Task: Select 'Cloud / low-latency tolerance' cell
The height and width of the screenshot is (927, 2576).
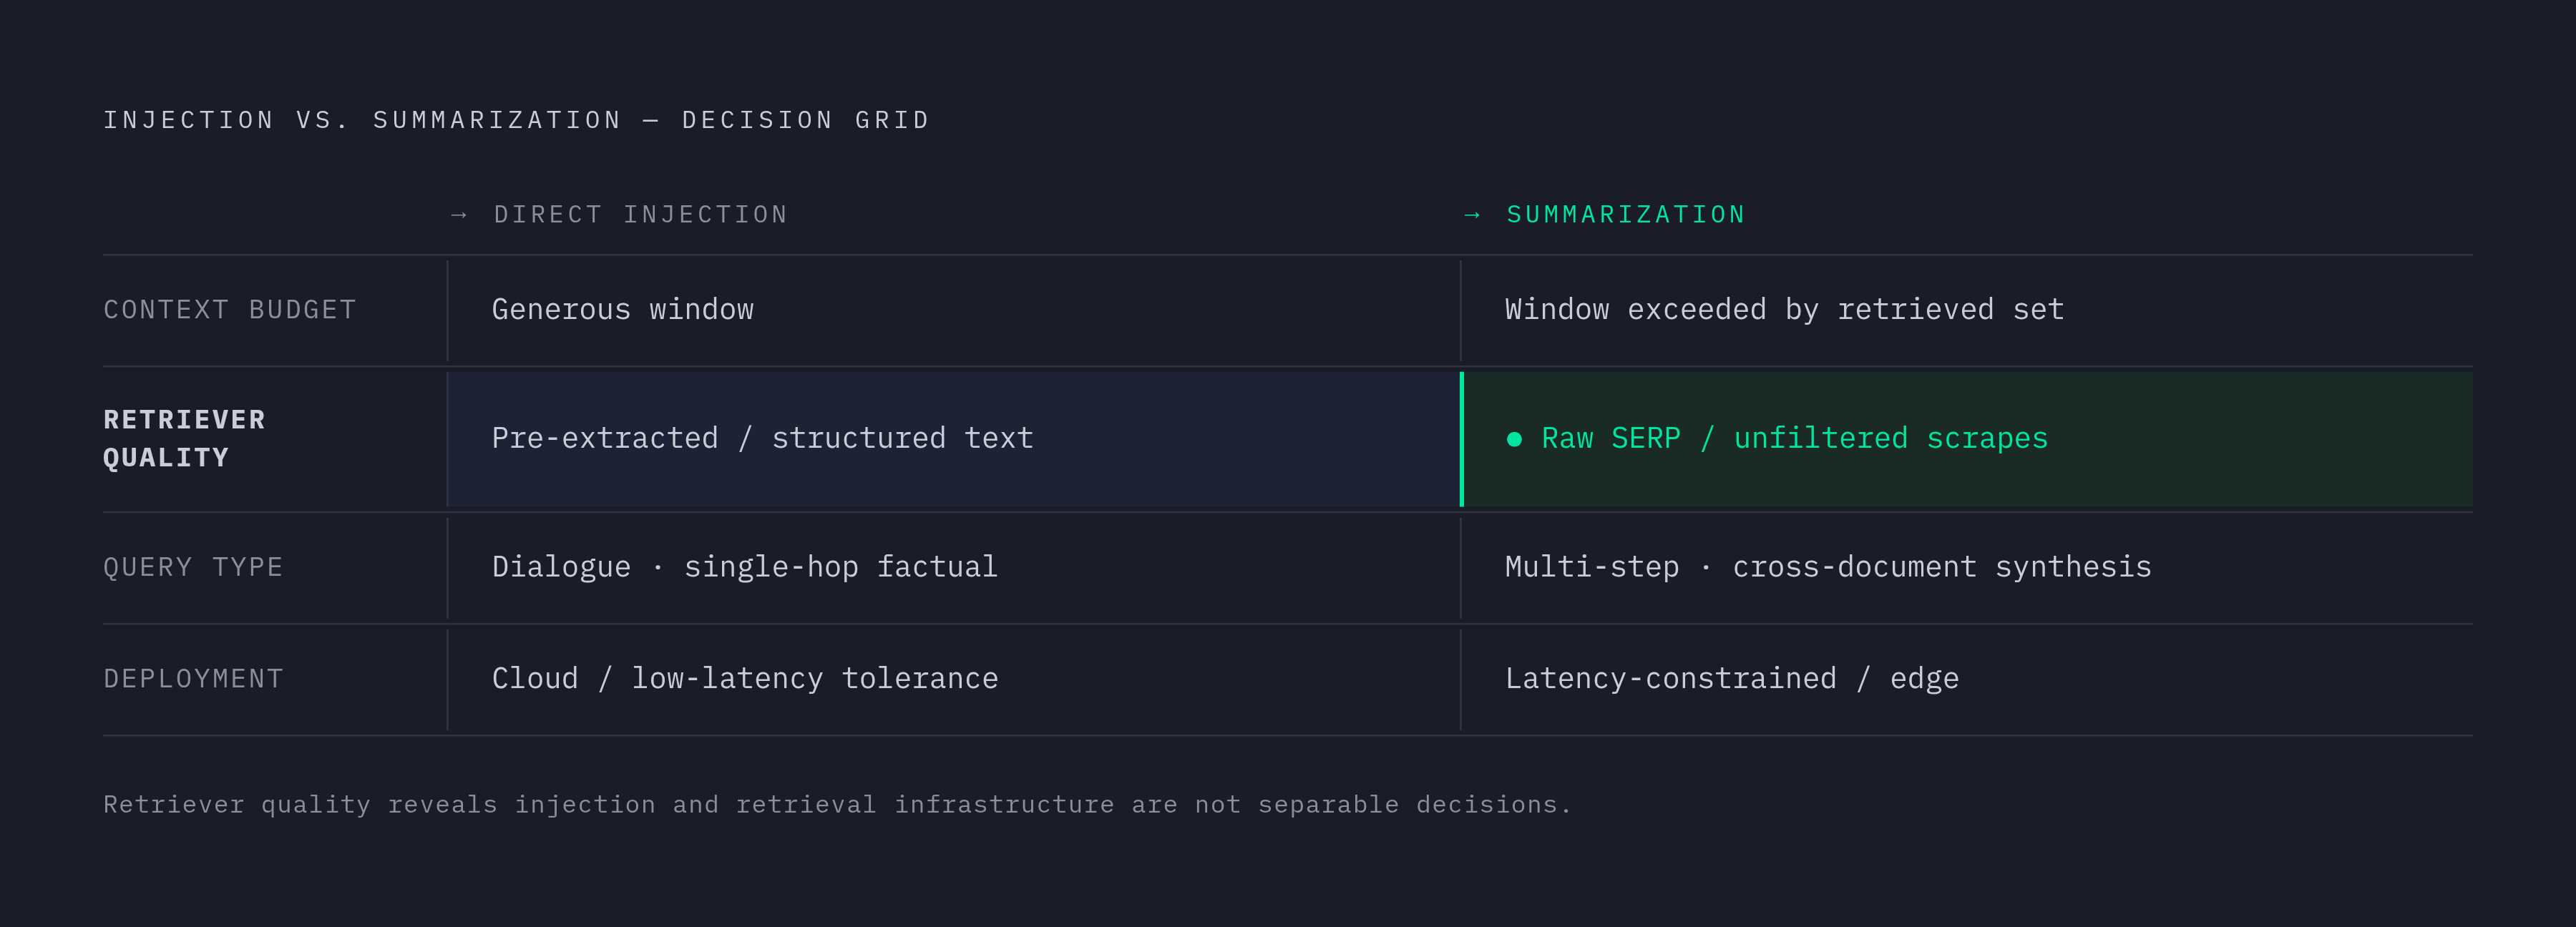Action: pyautogui.click(x=954, y=679)
